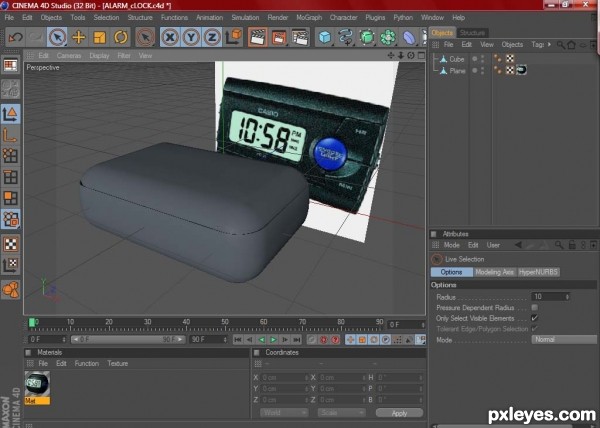Open the World coordinate dropdown
Screen dimensions: 600x428
click(284, 413)
